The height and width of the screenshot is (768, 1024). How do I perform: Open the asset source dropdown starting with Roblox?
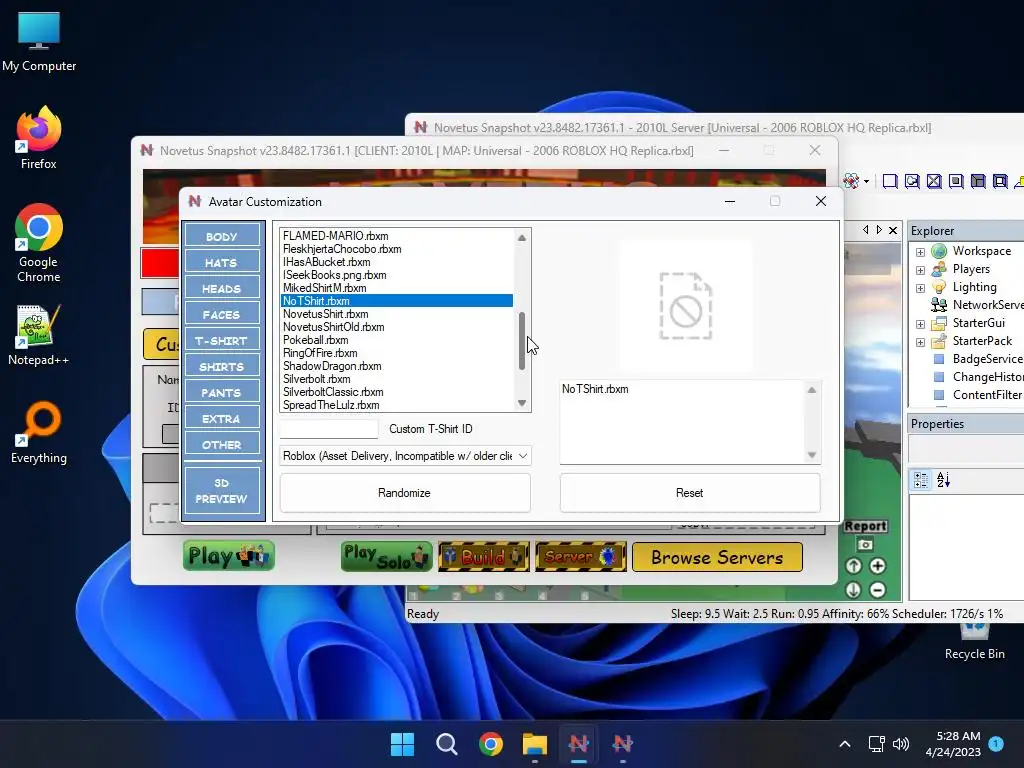pos(405,456)
